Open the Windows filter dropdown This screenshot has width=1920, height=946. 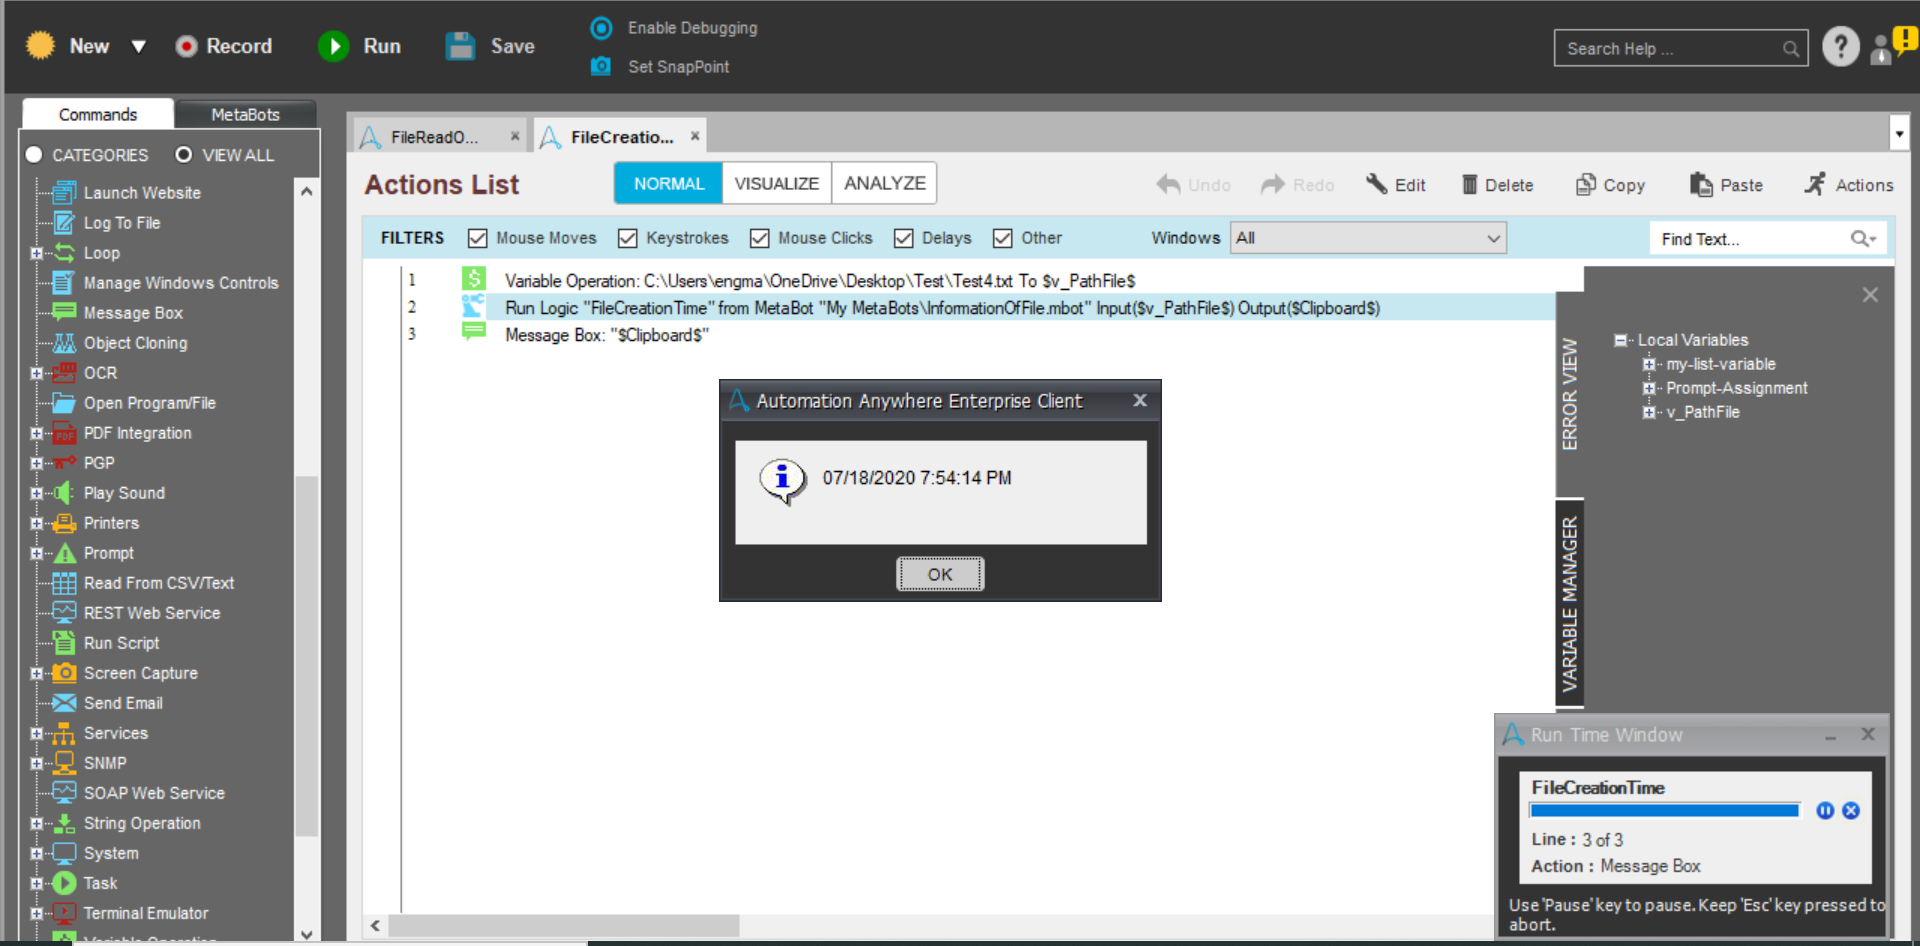click(1368, 238)
